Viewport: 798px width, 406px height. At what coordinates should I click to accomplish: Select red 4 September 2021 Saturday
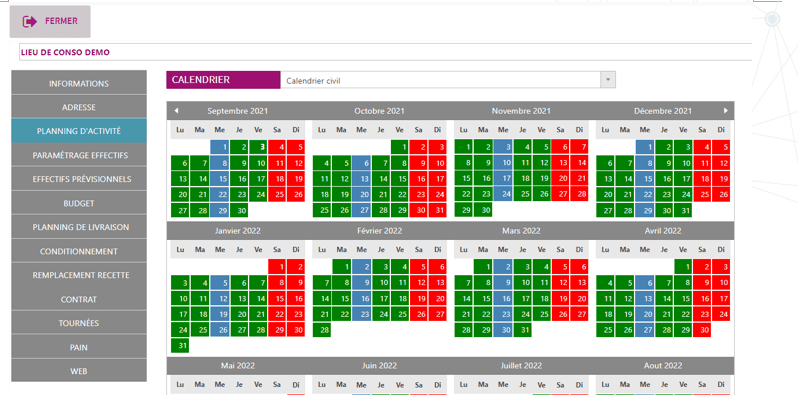click(277, 148)
